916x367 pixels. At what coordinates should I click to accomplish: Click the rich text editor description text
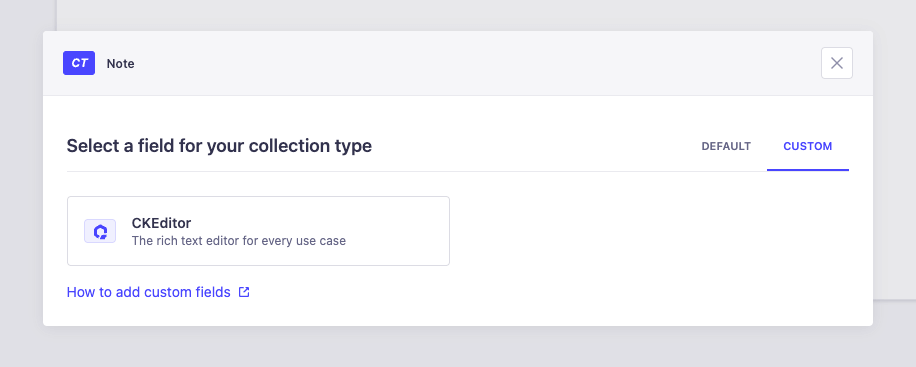tap(239, 241)
